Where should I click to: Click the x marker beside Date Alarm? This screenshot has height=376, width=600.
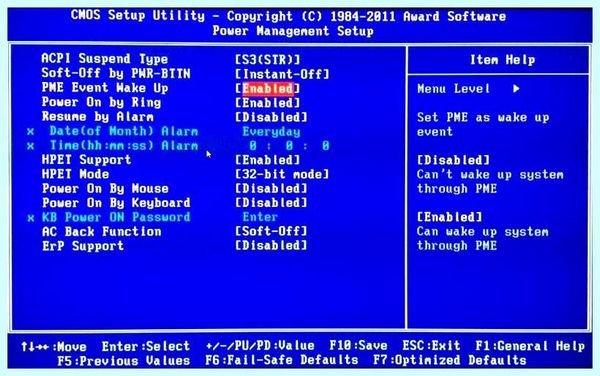coord(31,132)
